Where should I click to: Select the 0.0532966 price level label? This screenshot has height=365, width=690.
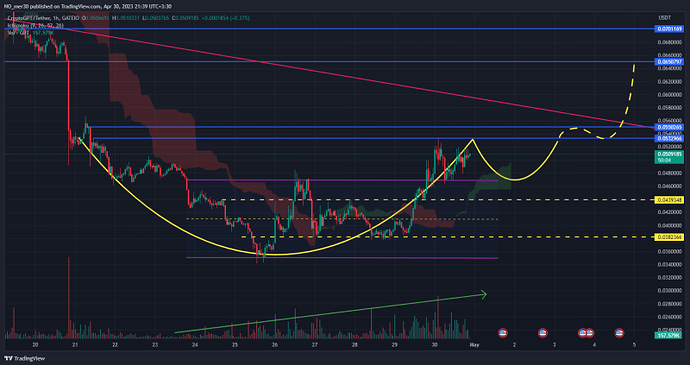pyautogui.click(x=669, y=138)
